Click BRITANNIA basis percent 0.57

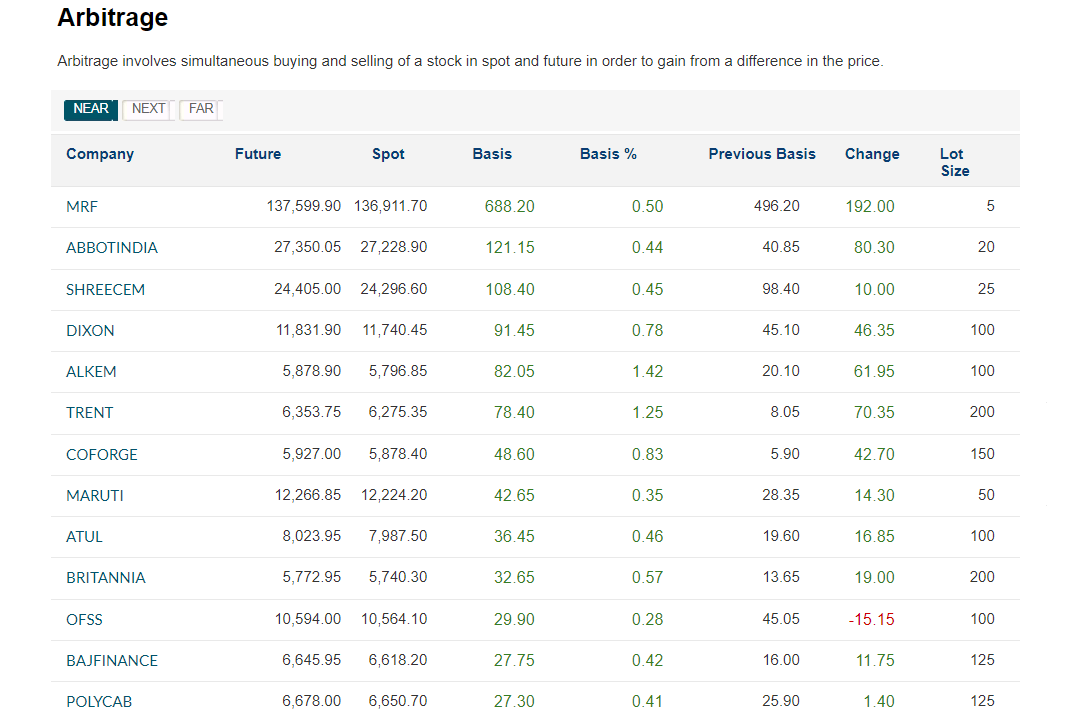coord(647,578)
